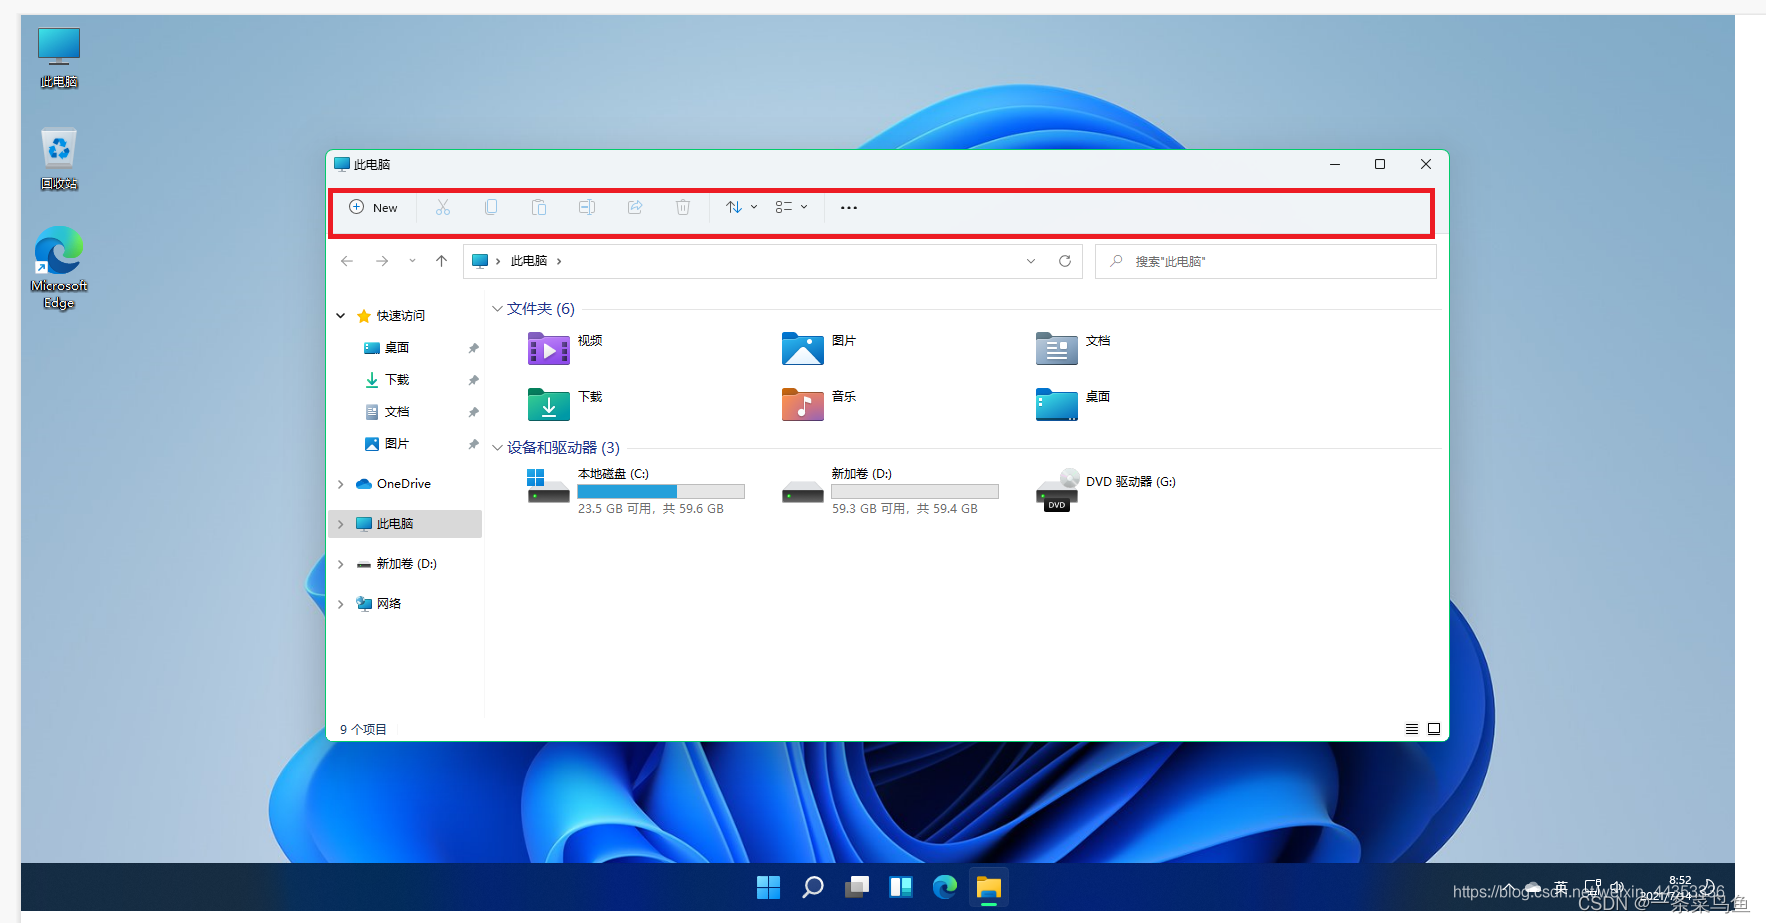
Task: Select the DVD 驱动器 (G:) drive
Action: [x=1106, y=490]
